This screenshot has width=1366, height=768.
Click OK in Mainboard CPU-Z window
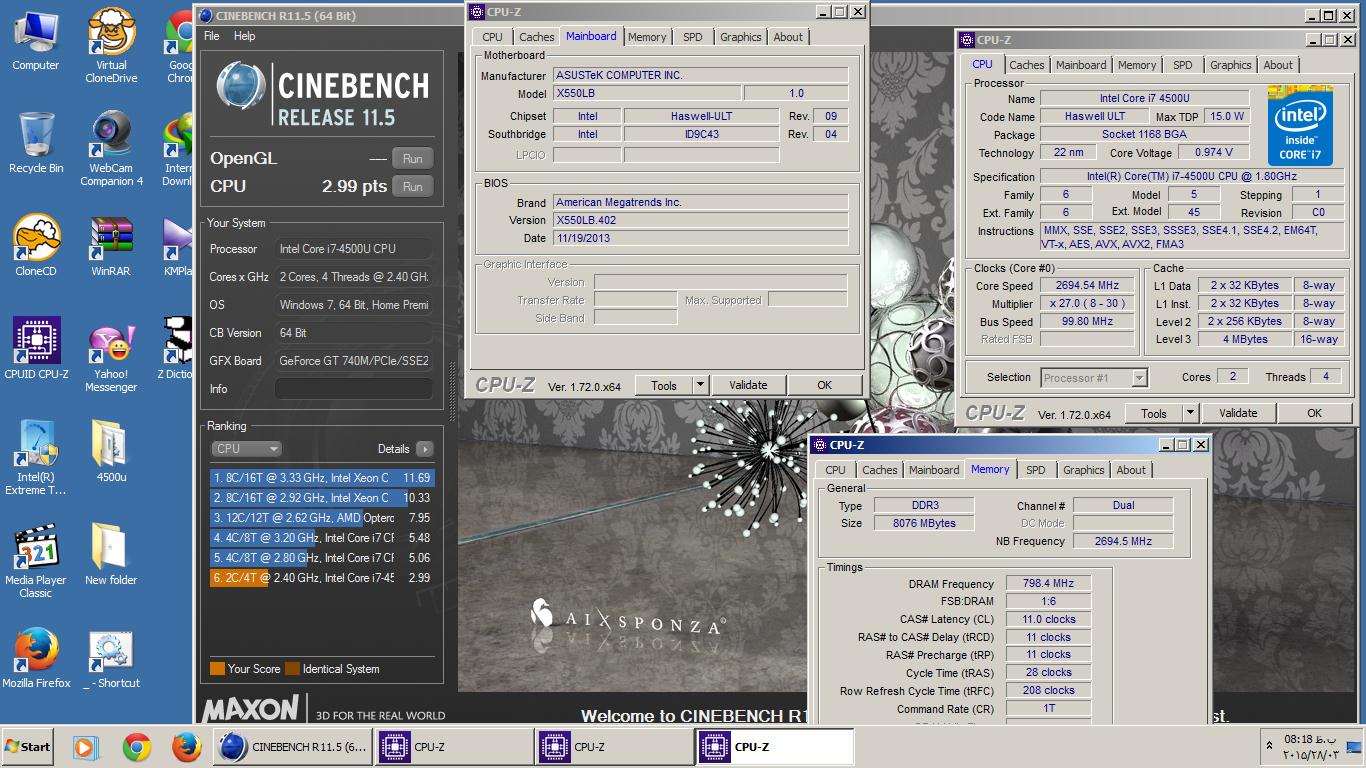click(x=825, y=385)
